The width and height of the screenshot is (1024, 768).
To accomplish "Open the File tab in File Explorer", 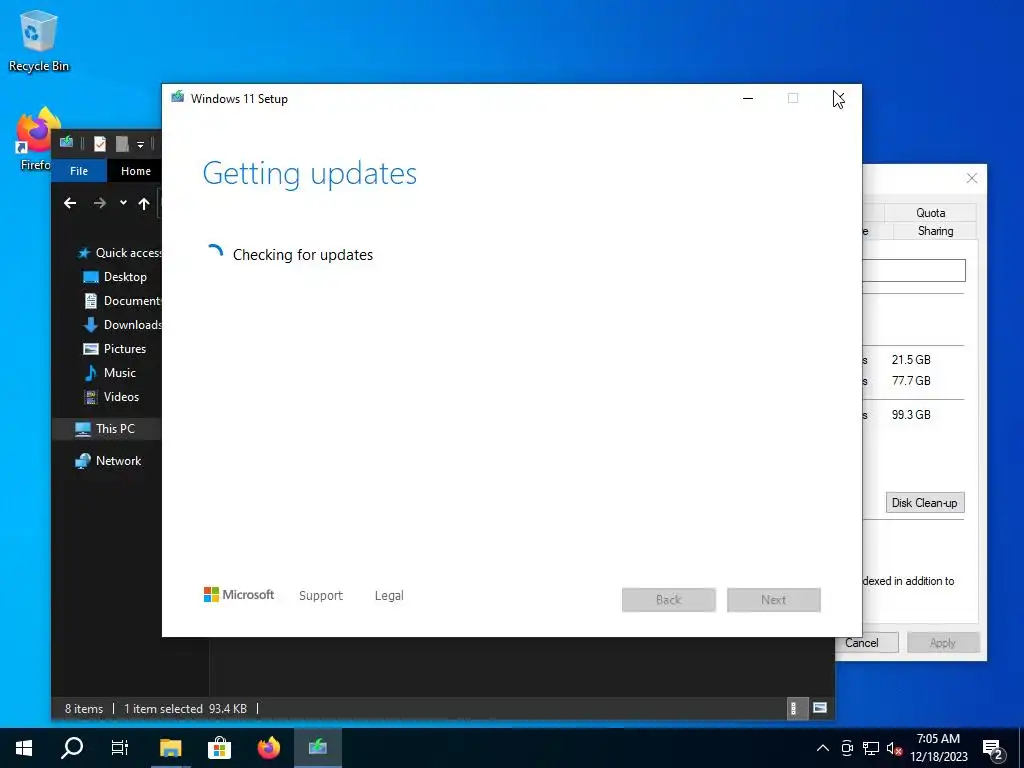I will point(79,171).
